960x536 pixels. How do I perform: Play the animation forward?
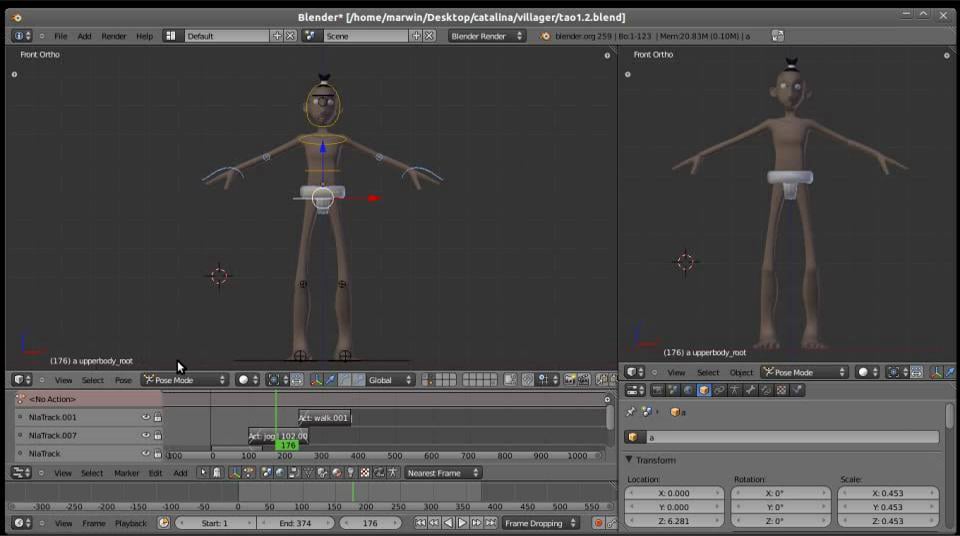(x=462, y=523)
